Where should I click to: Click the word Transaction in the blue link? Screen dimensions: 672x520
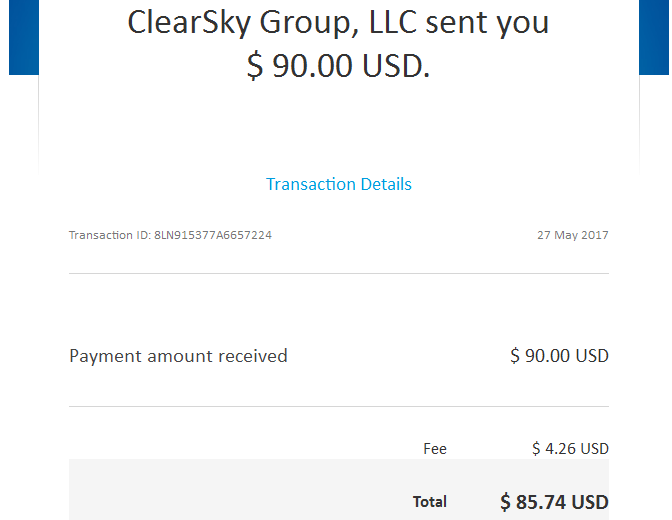[x=311, y=184]
